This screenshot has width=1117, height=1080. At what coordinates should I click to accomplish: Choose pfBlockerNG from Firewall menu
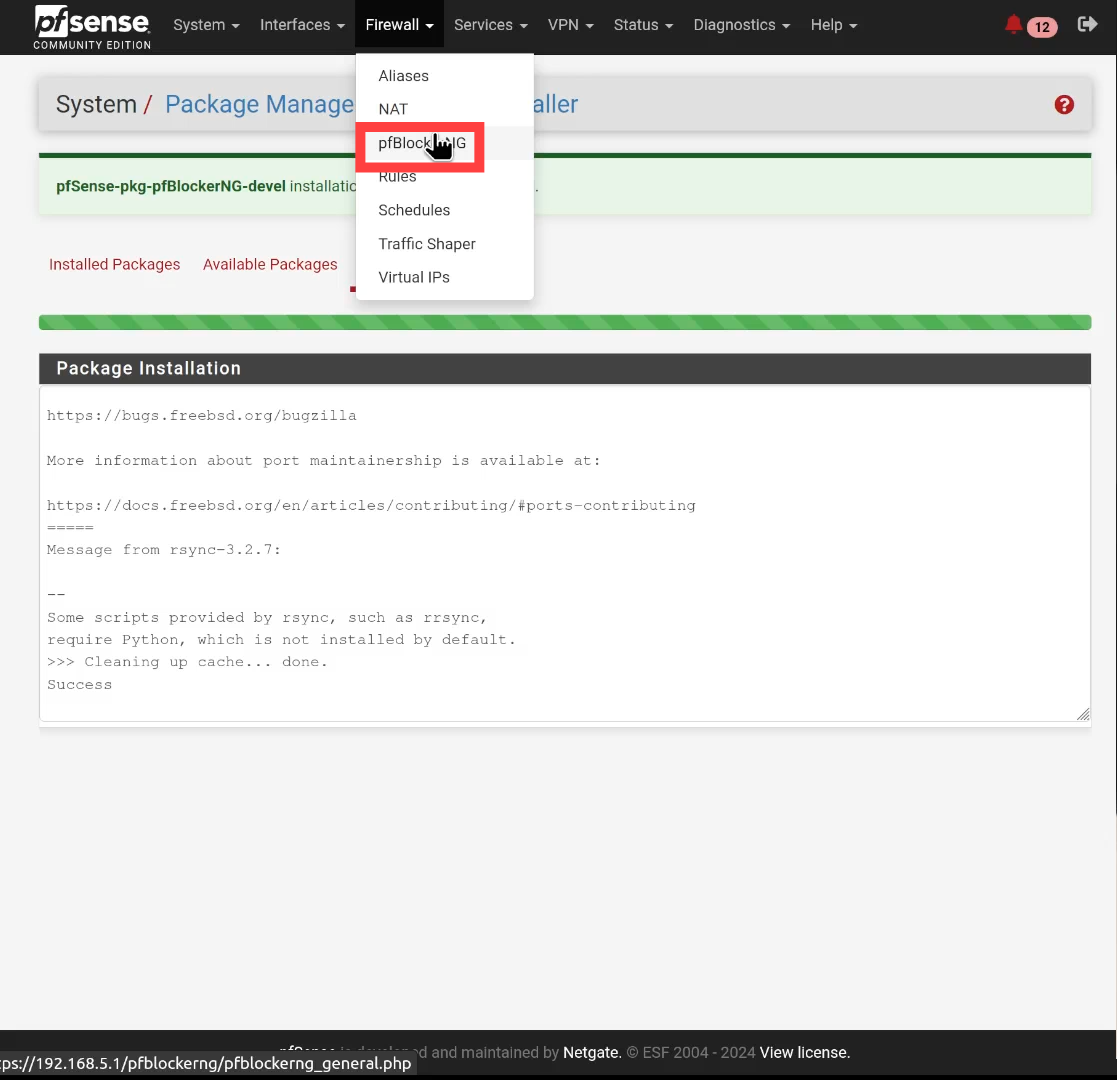(x=445, y=143)
